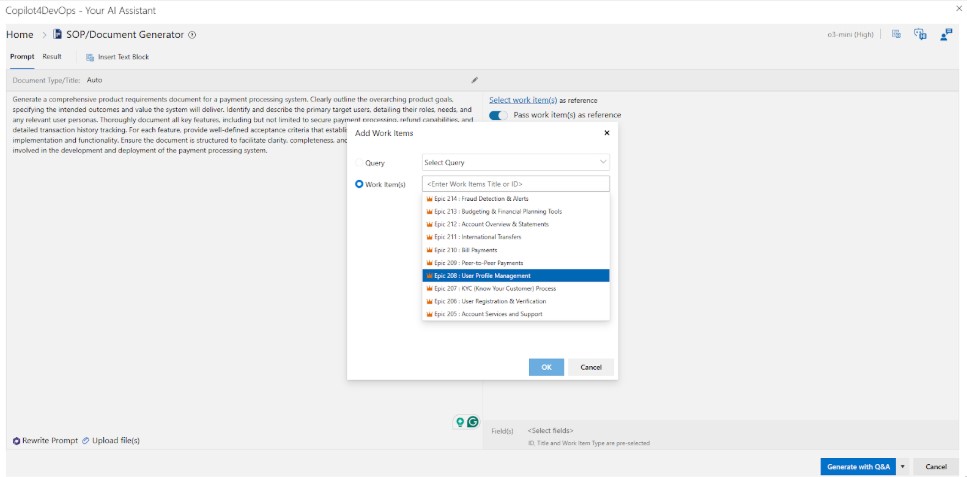Click the Generate with Q&A button

click(858, 467)
